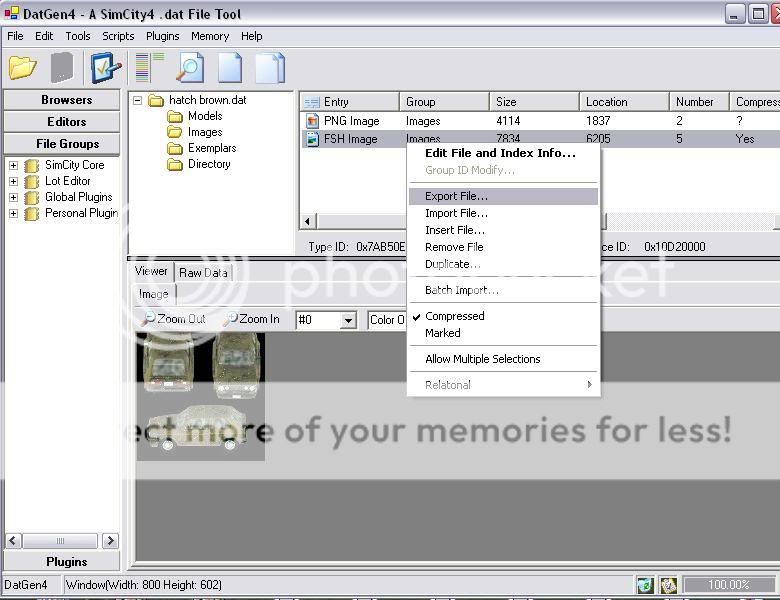The width and height of the screenshot is (780, 600).
Task: Click the Zoom In magnifier button
Action: point(251,319)
